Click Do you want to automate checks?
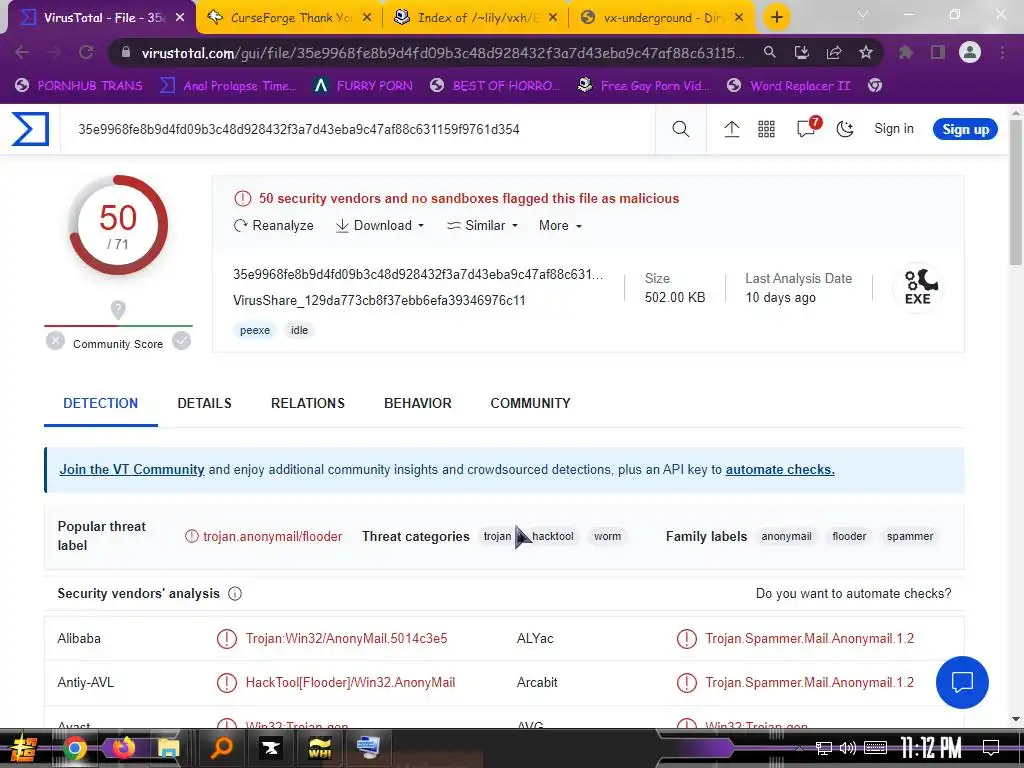The width and height of the screenshot is (1024, 768). [x=854, y=594]
